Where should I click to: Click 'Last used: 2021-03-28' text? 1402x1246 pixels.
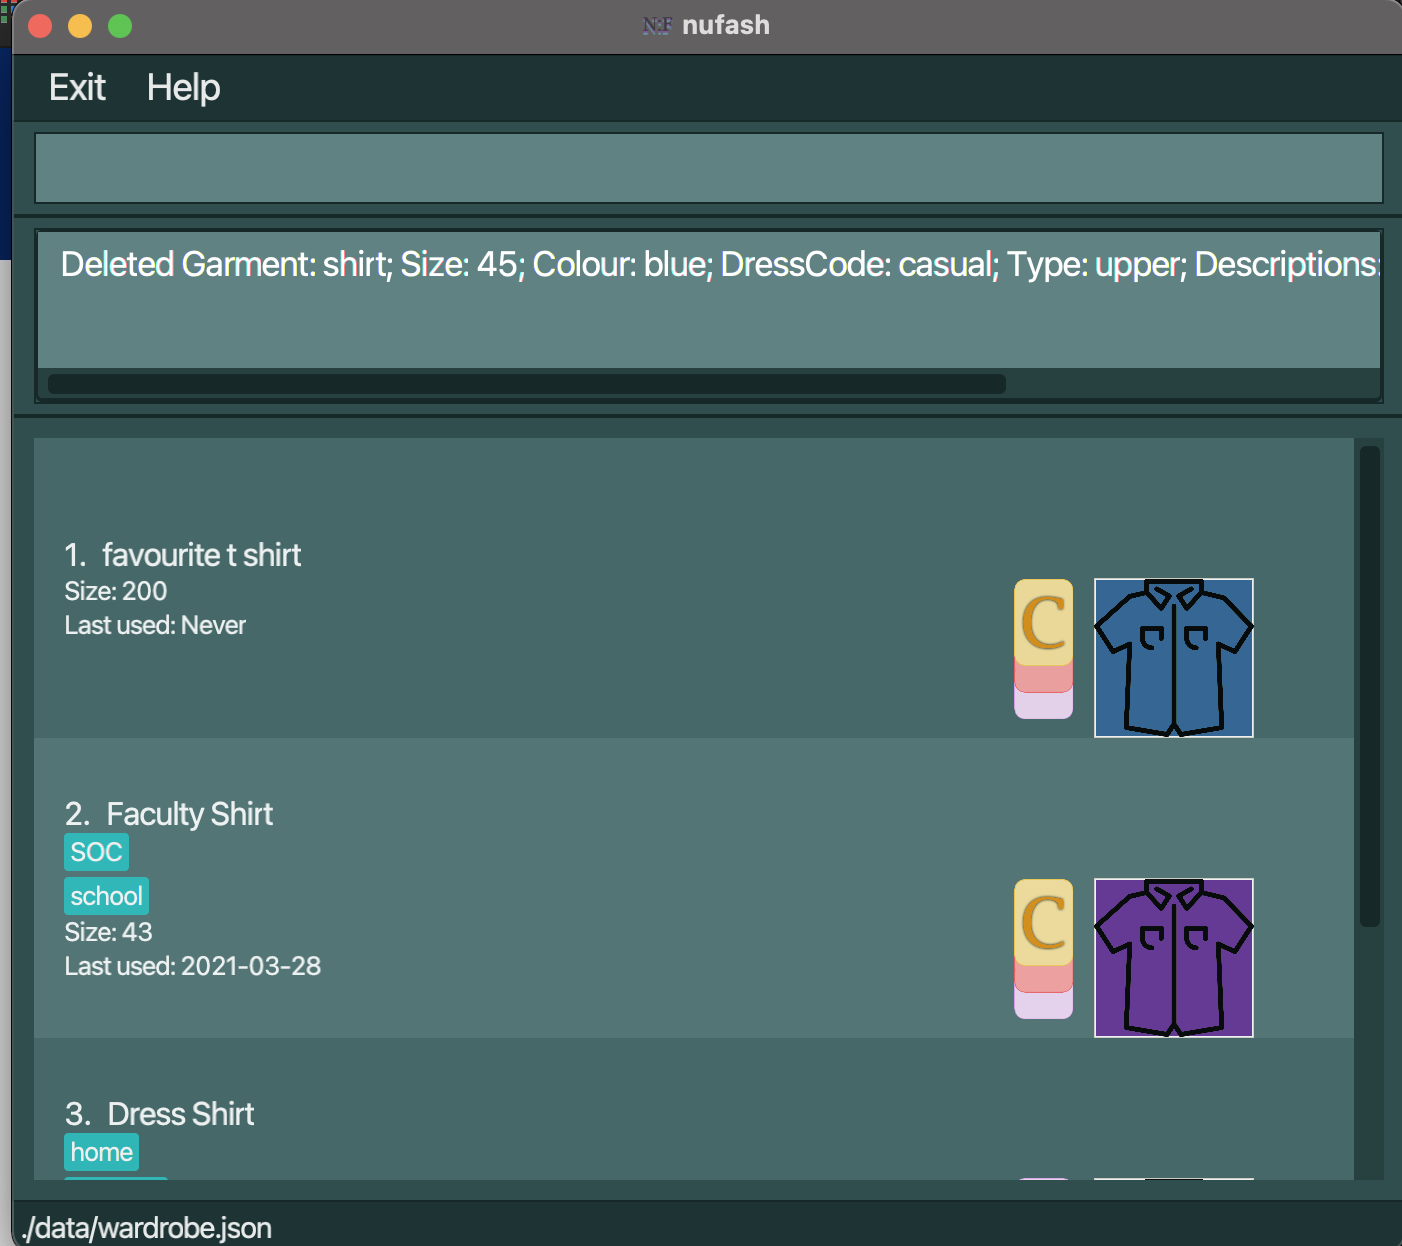click(x=193, y=966)
